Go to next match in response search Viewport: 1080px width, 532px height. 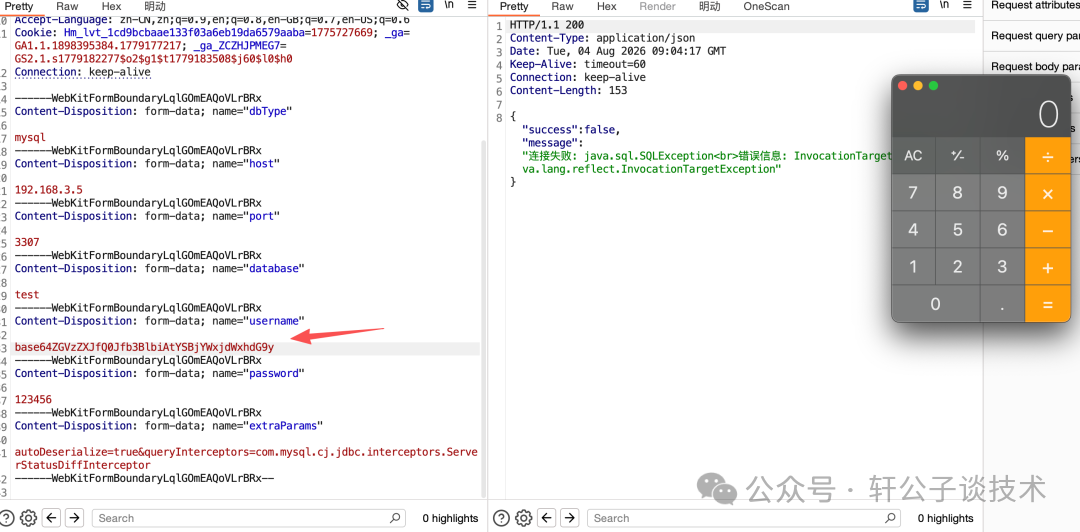(570, 518)
